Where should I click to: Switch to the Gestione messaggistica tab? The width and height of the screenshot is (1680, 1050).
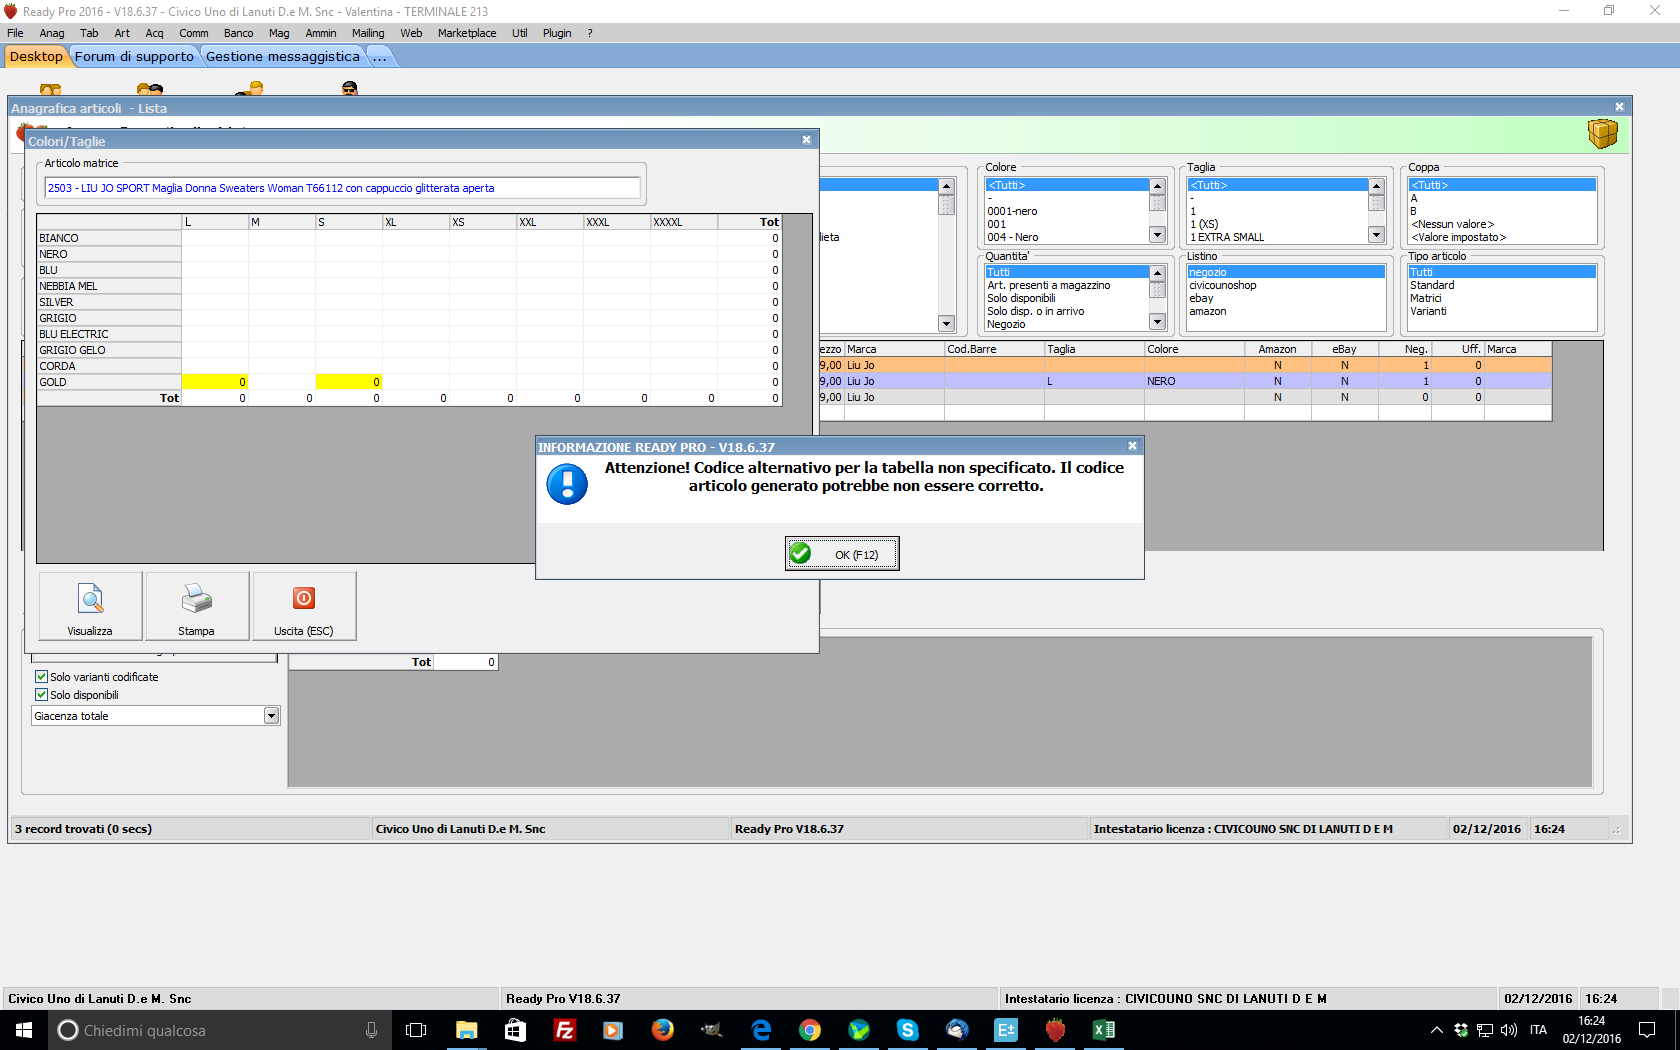pos(283,57)
